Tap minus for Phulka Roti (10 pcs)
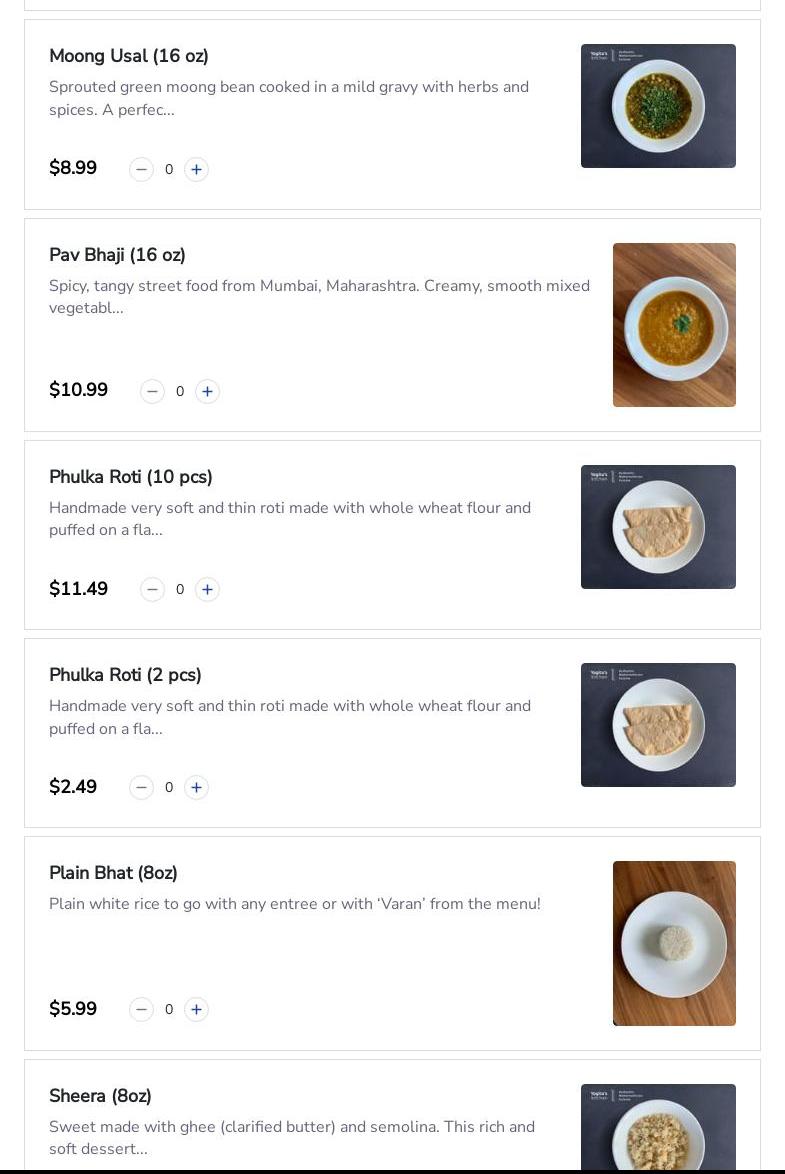785x1174 pixels. (152, 590)
